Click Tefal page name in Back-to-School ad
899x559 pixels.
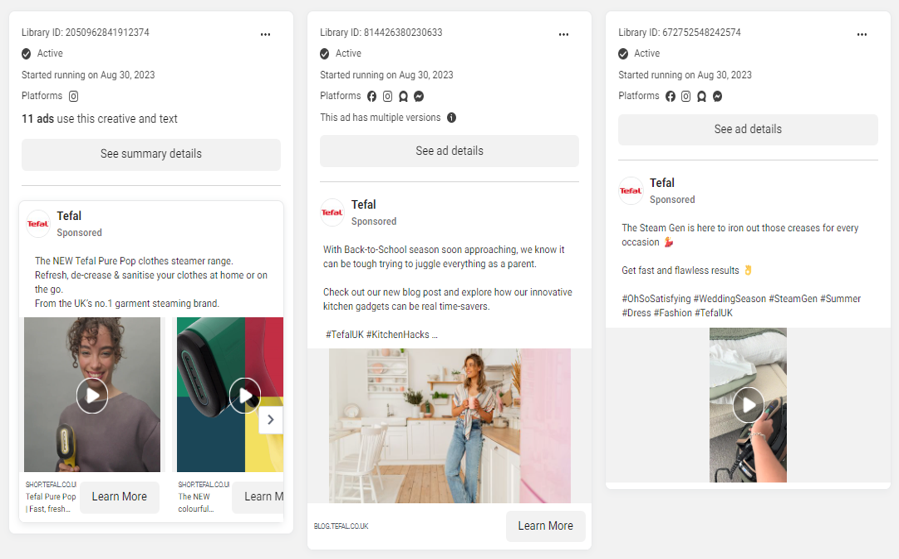click(363, 205)
